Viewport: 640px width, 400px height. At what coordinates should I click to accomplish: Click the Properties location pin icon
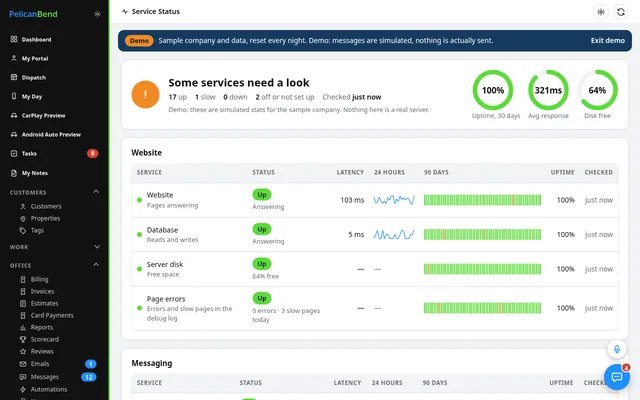(x=23, y=218)
